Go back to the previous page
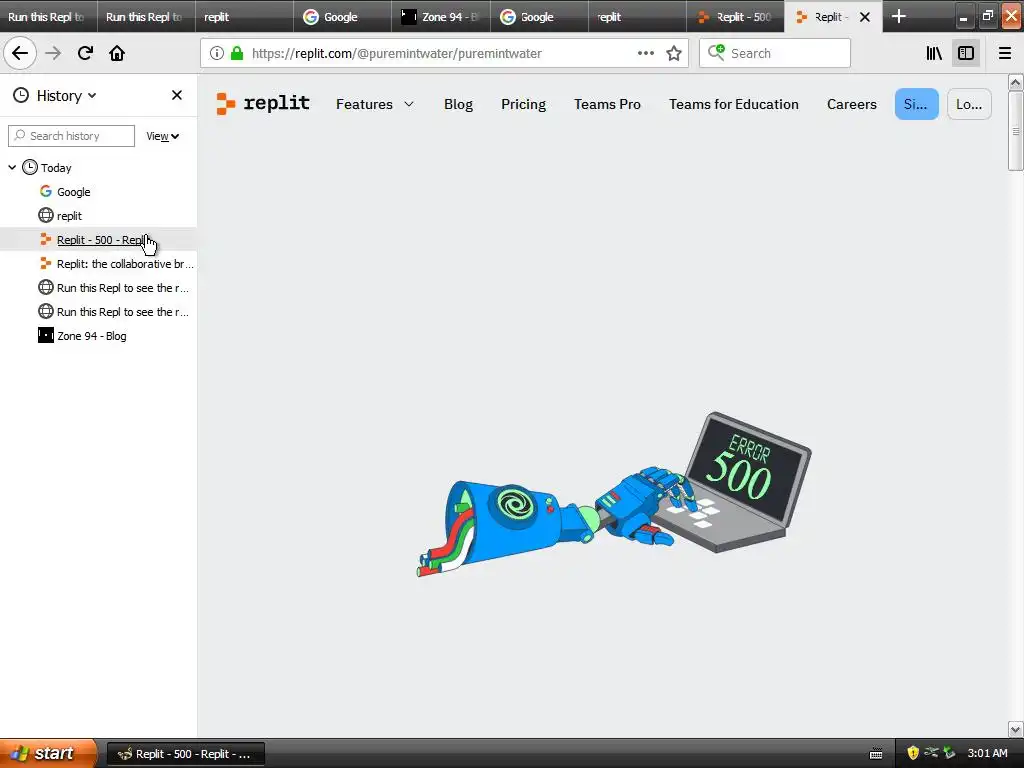Image resolution: width=1024 pixels, height=768 pixels. point(20,54)
